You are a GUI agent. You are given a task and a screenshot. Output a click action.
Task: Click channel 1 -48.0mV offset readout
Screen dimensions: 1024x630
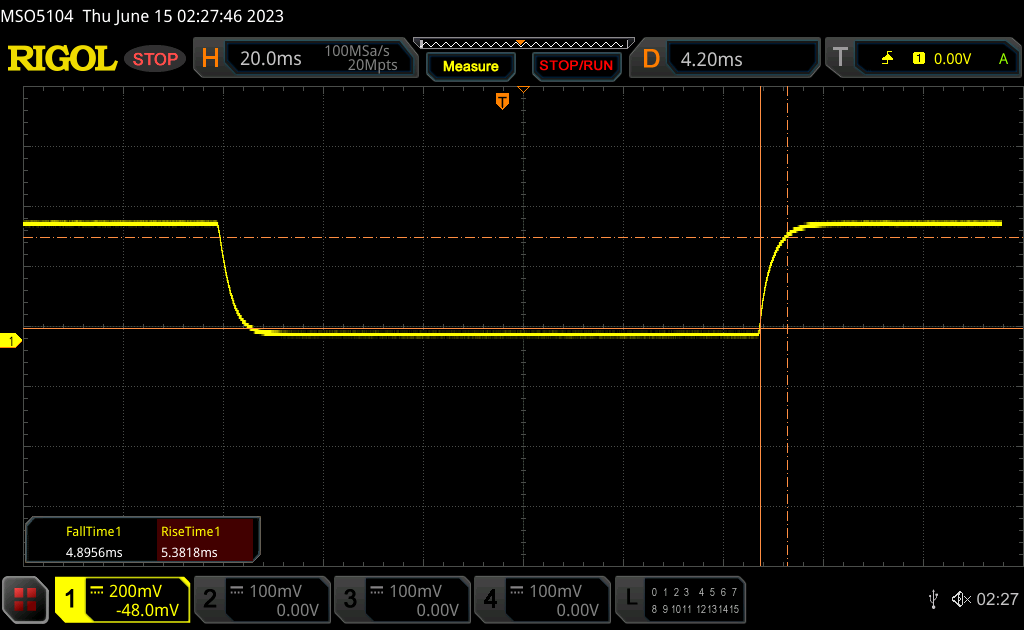coord(147,610)
